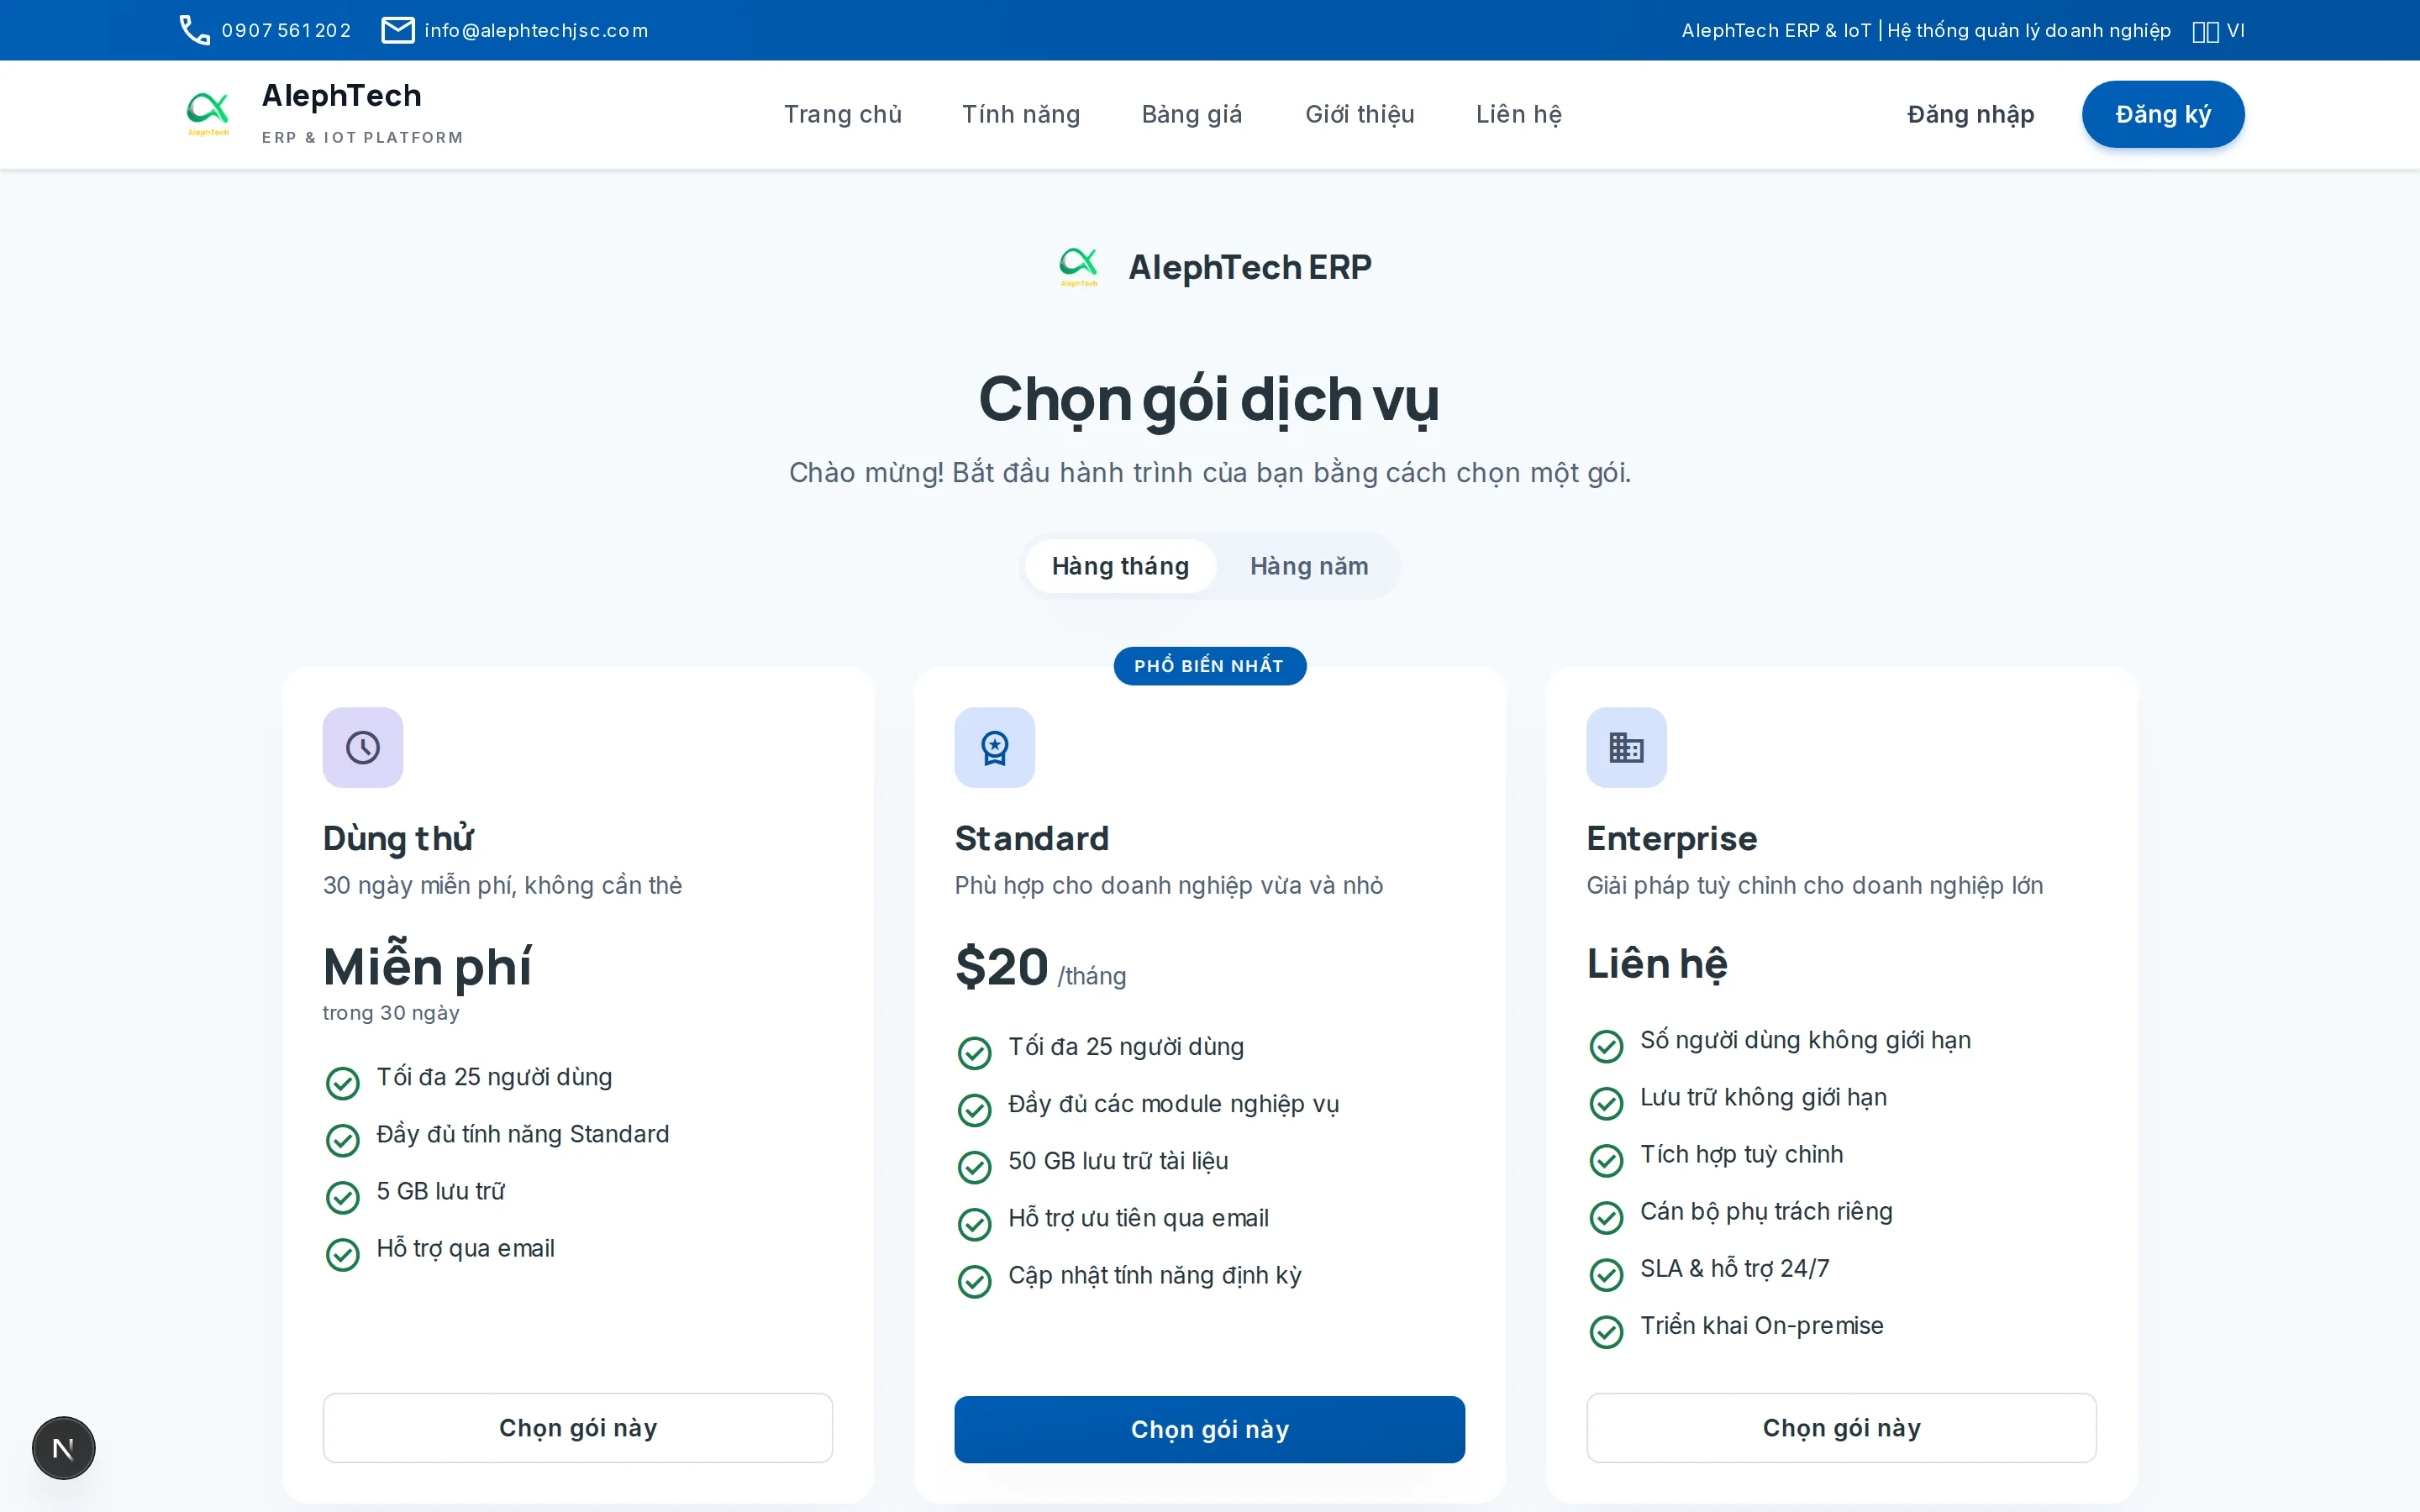Screen dimensions: 2420x1512
Task: Click checkmark beside "Số người dùng không giới hạn"
Action: [x=1607, y=1045]
